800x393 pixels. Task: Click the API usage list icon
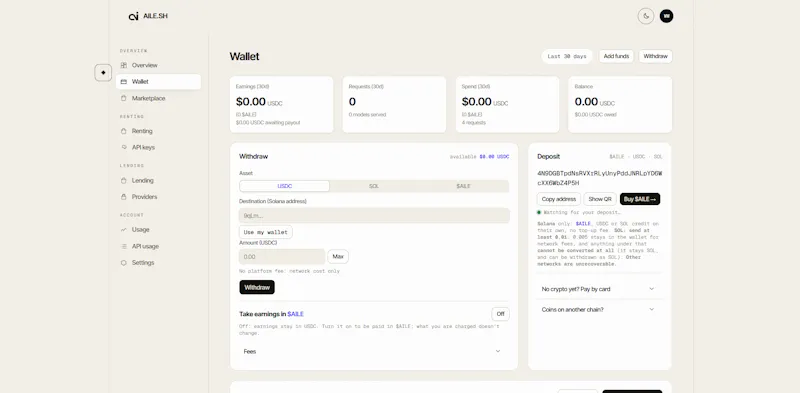click(123, 247)
